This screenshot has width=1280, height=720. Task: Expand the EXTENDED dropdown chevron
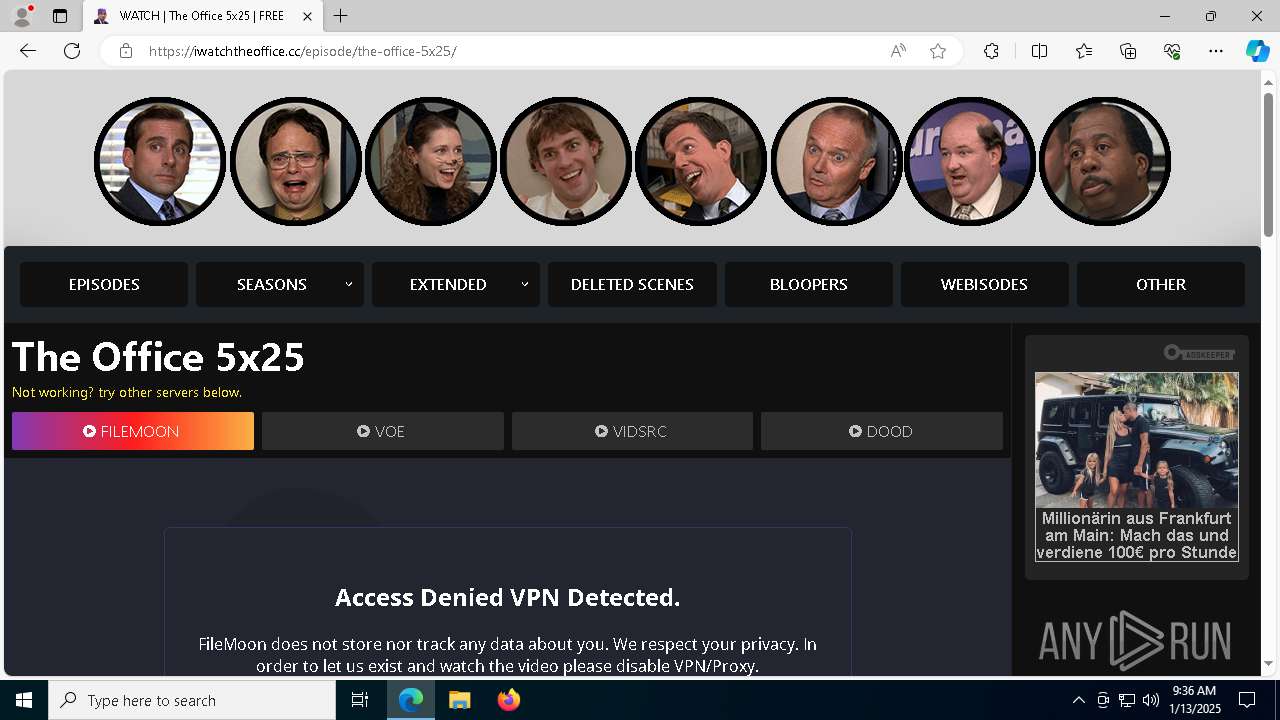[525, 284]
